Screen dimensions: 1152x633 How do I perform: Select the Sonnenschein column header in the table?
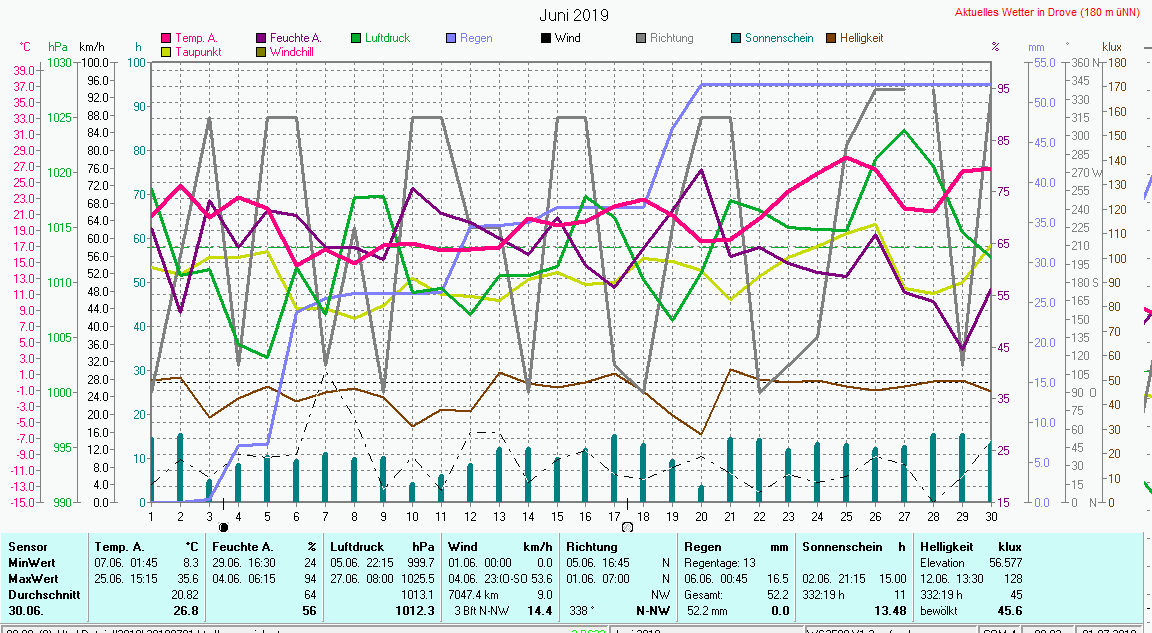[840, 547]
